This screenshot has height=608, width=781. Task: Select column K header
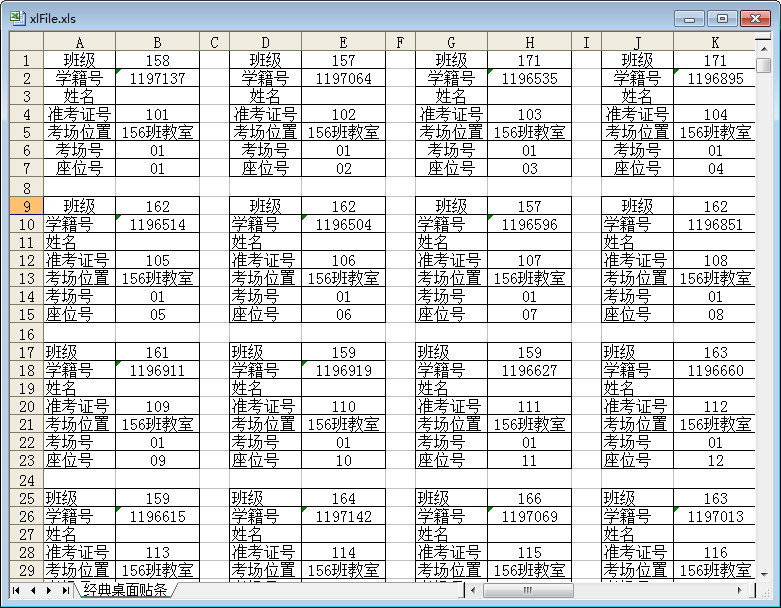(715, 42)
